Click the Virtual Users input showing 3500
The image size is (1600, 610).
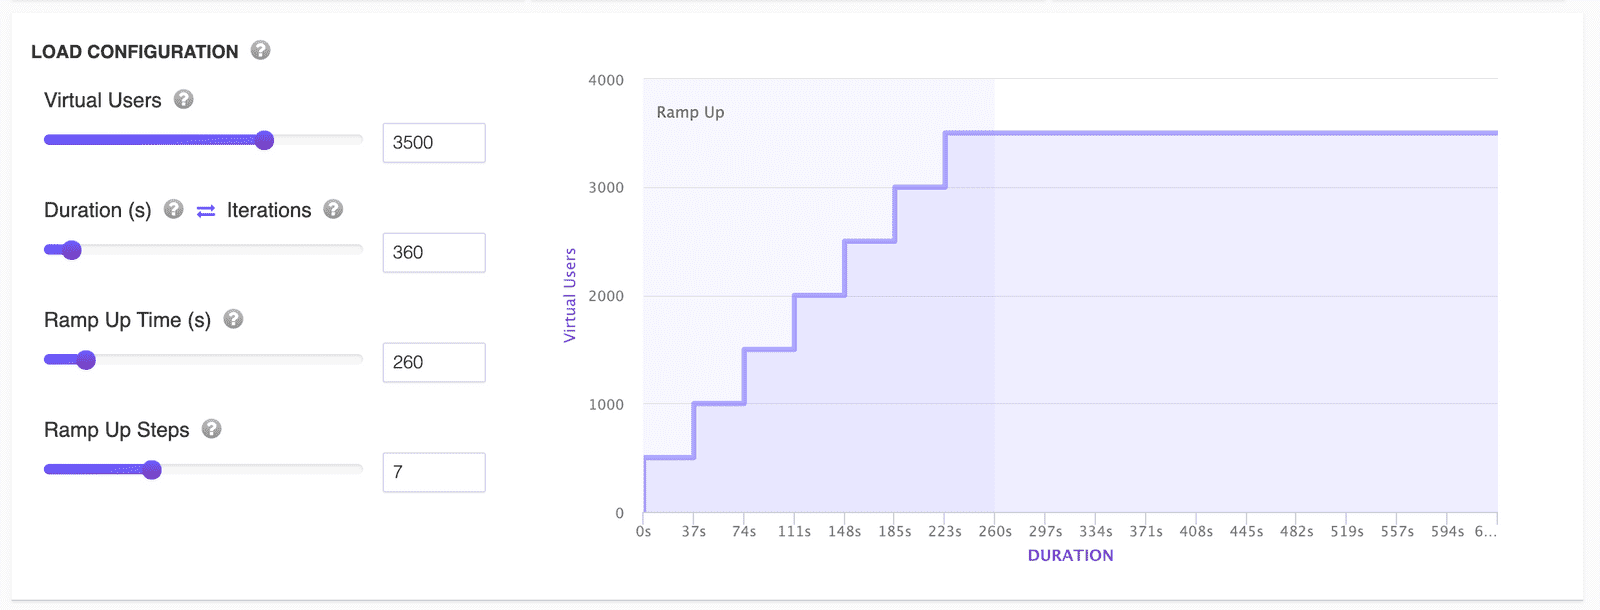pyautogui.click(x=434, y=143)
